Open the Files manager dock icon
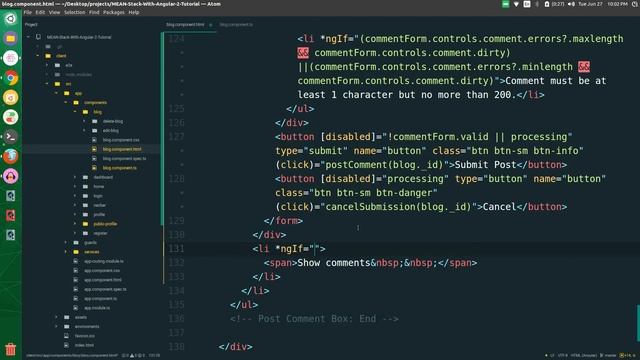Image resolution: width=640 pixels, height=360 pixels. point(11,38)
